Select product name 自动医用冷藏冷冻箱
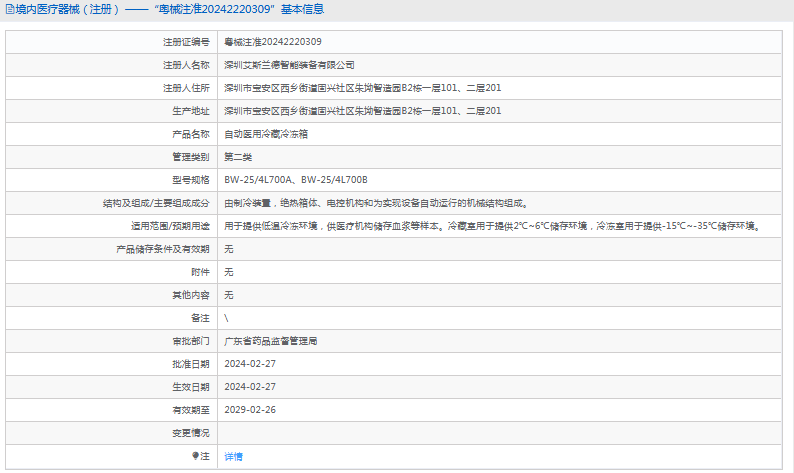Viewport: 794px width, 473px height. pyautogui.click(x=266, y=134)
